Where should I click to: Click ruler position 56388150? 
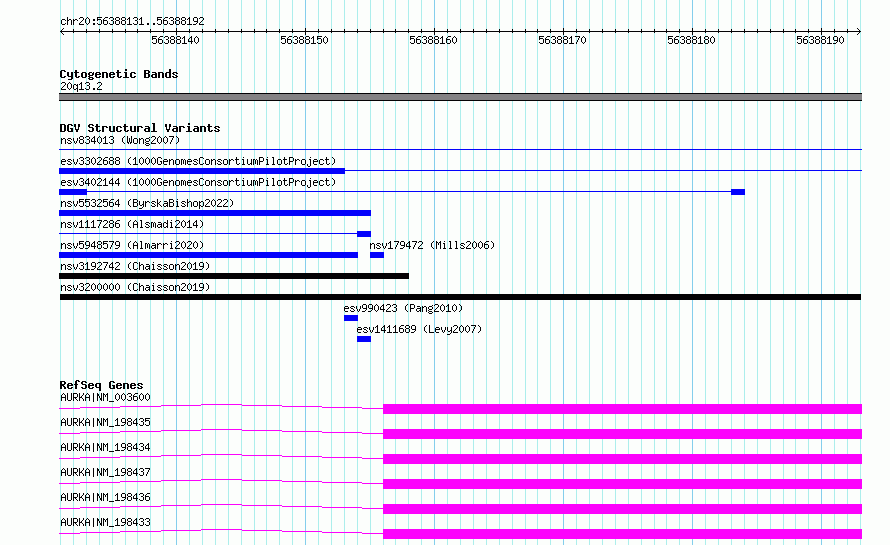coord(304,40)
